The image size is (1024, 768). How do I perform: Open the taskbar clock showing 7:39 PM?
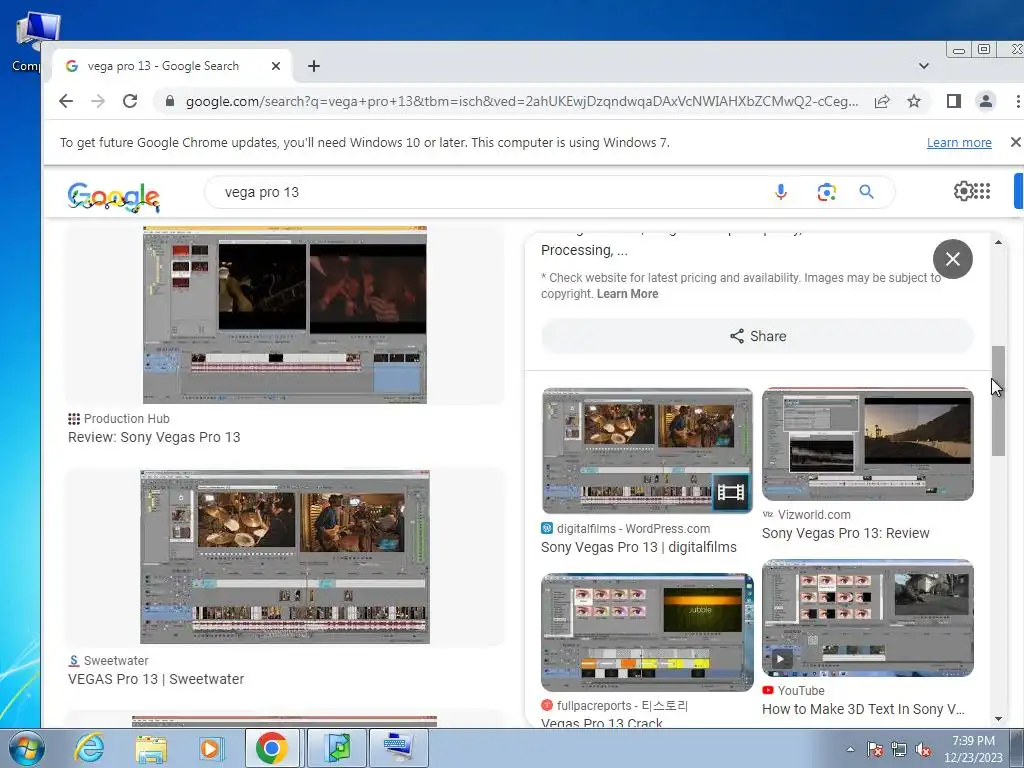(972, 749)
